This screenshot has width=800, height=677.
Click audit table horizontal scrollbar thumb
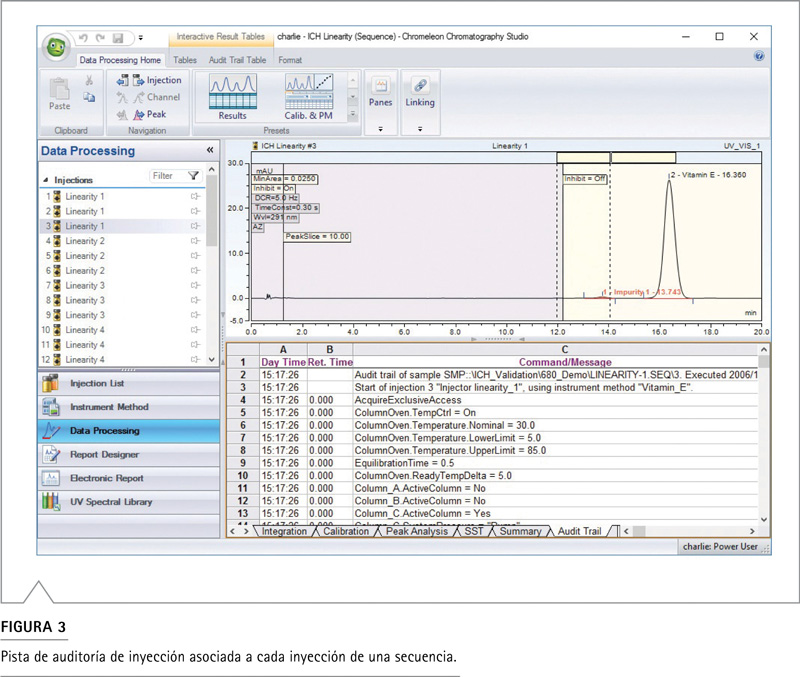click(639, 531)
